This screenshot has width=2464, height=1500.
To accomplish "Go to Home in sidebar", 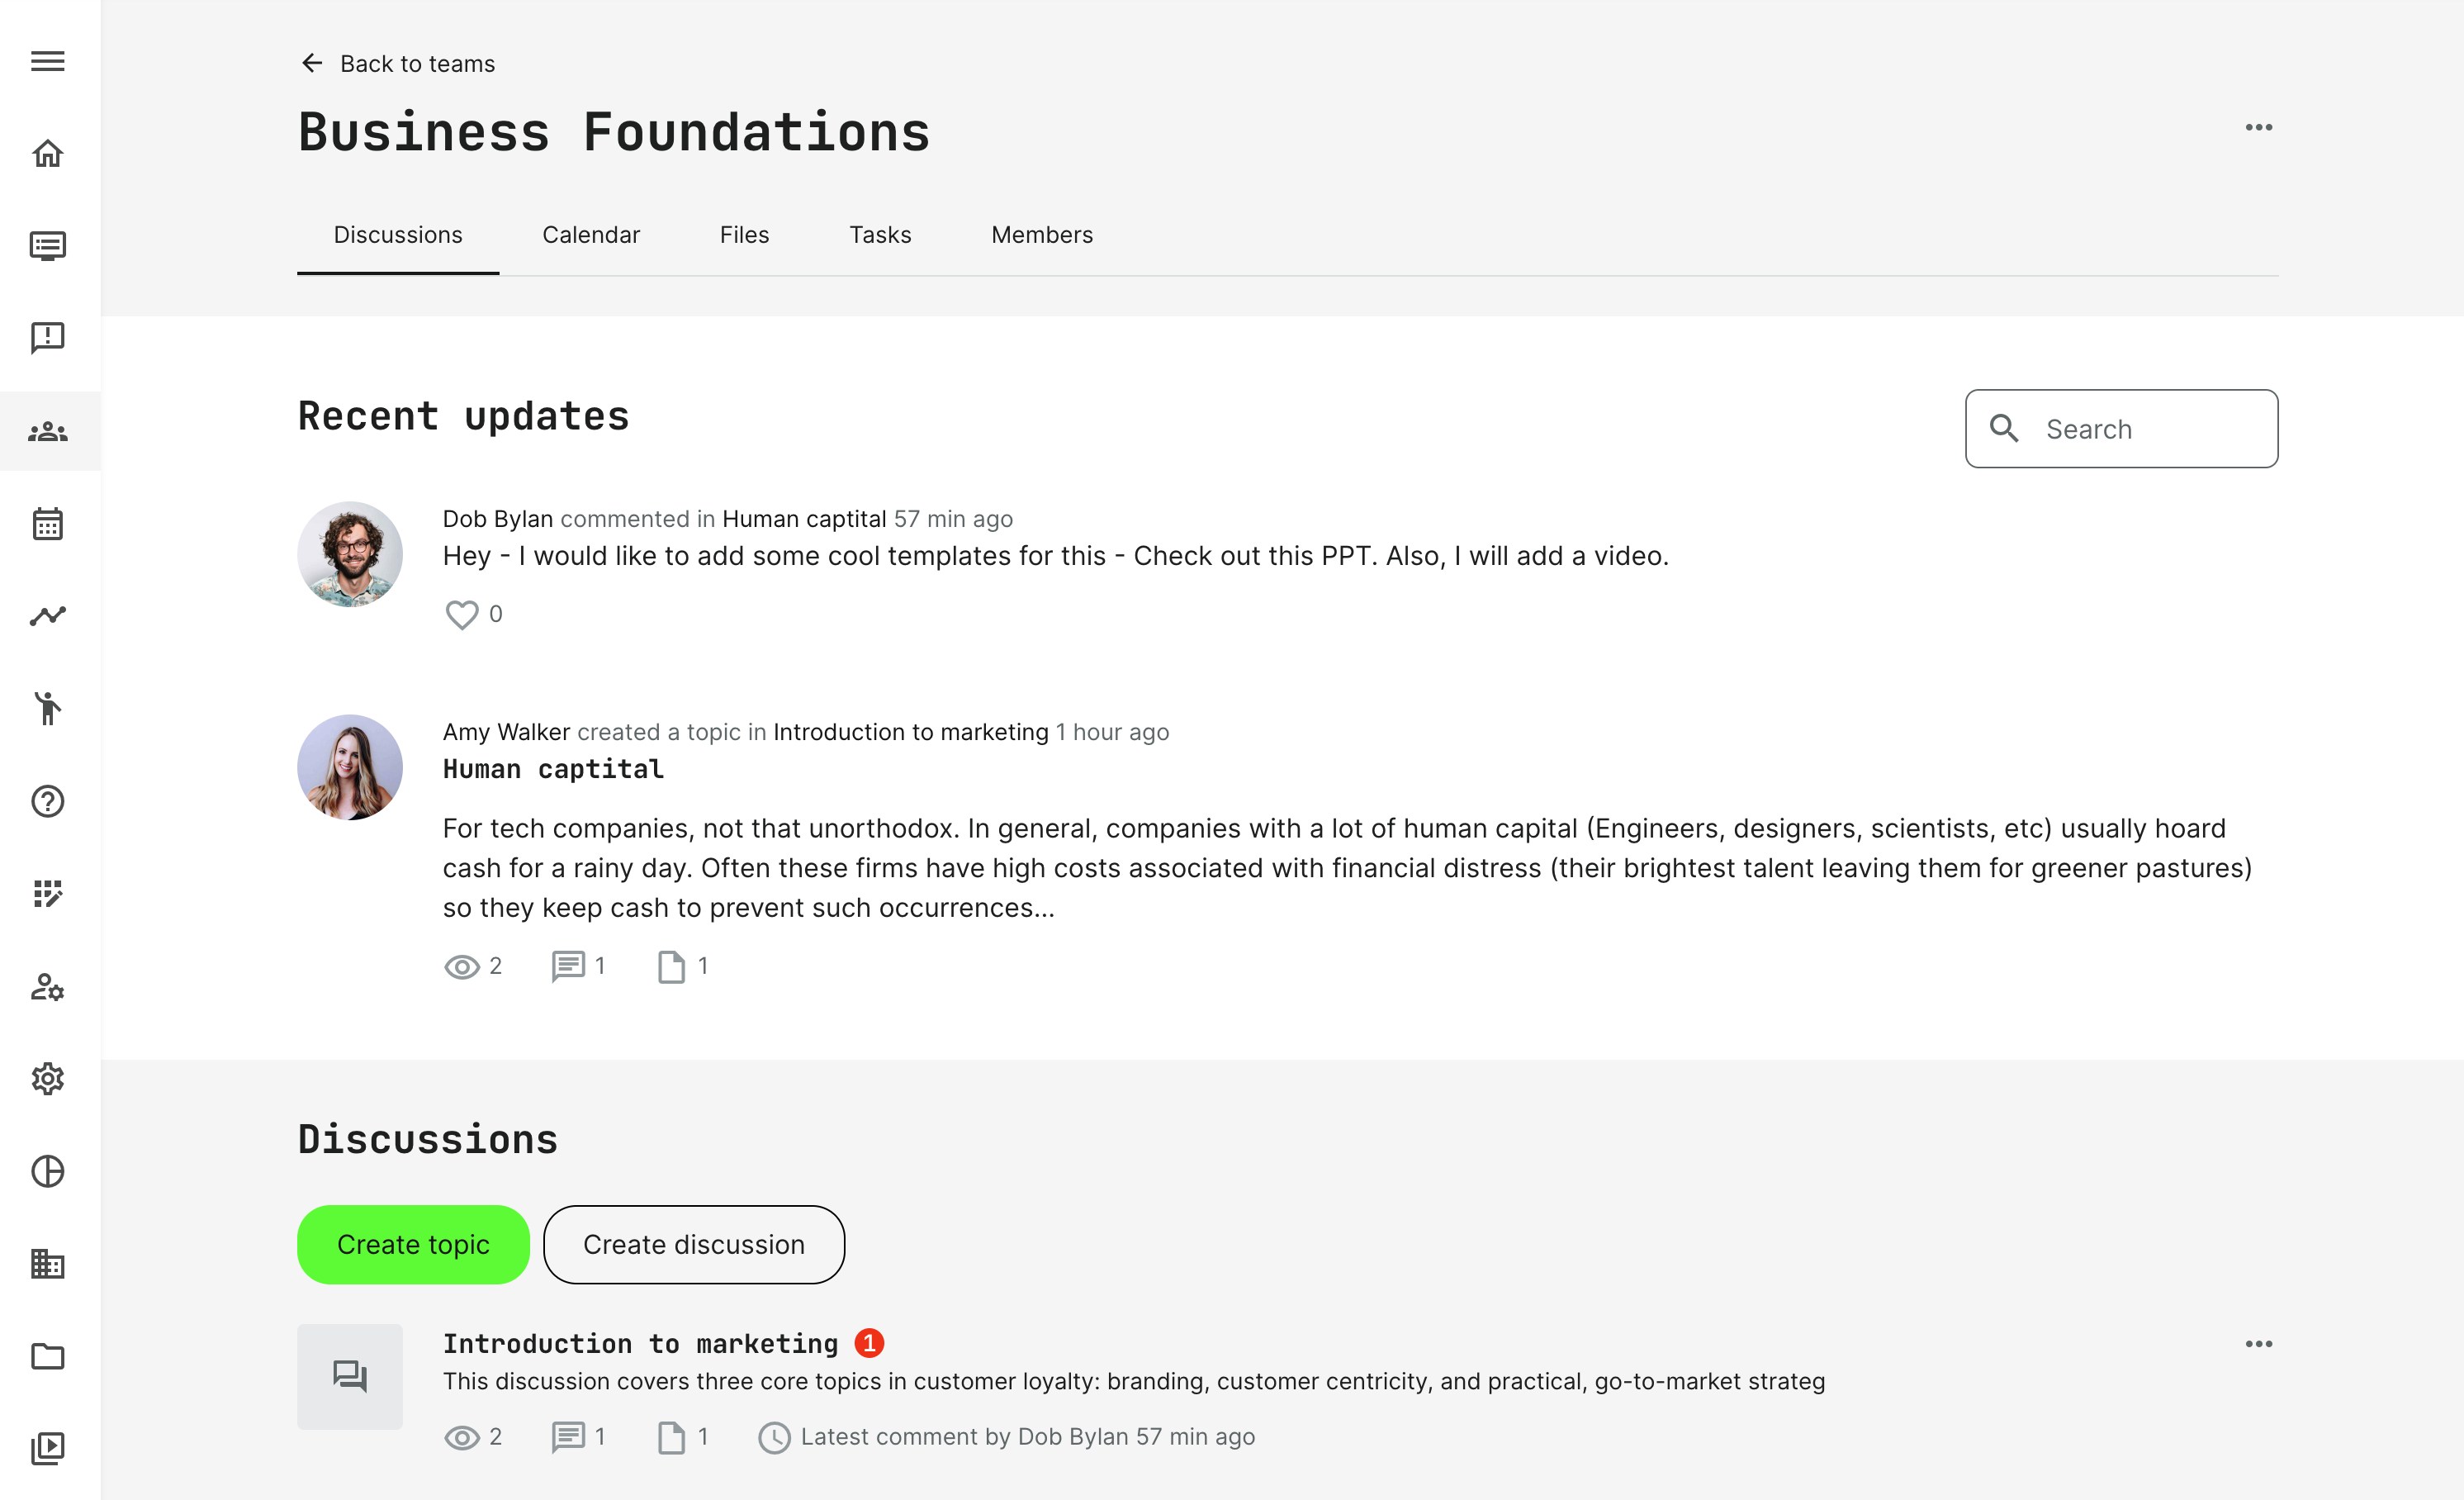I will [x=48, y=153].
